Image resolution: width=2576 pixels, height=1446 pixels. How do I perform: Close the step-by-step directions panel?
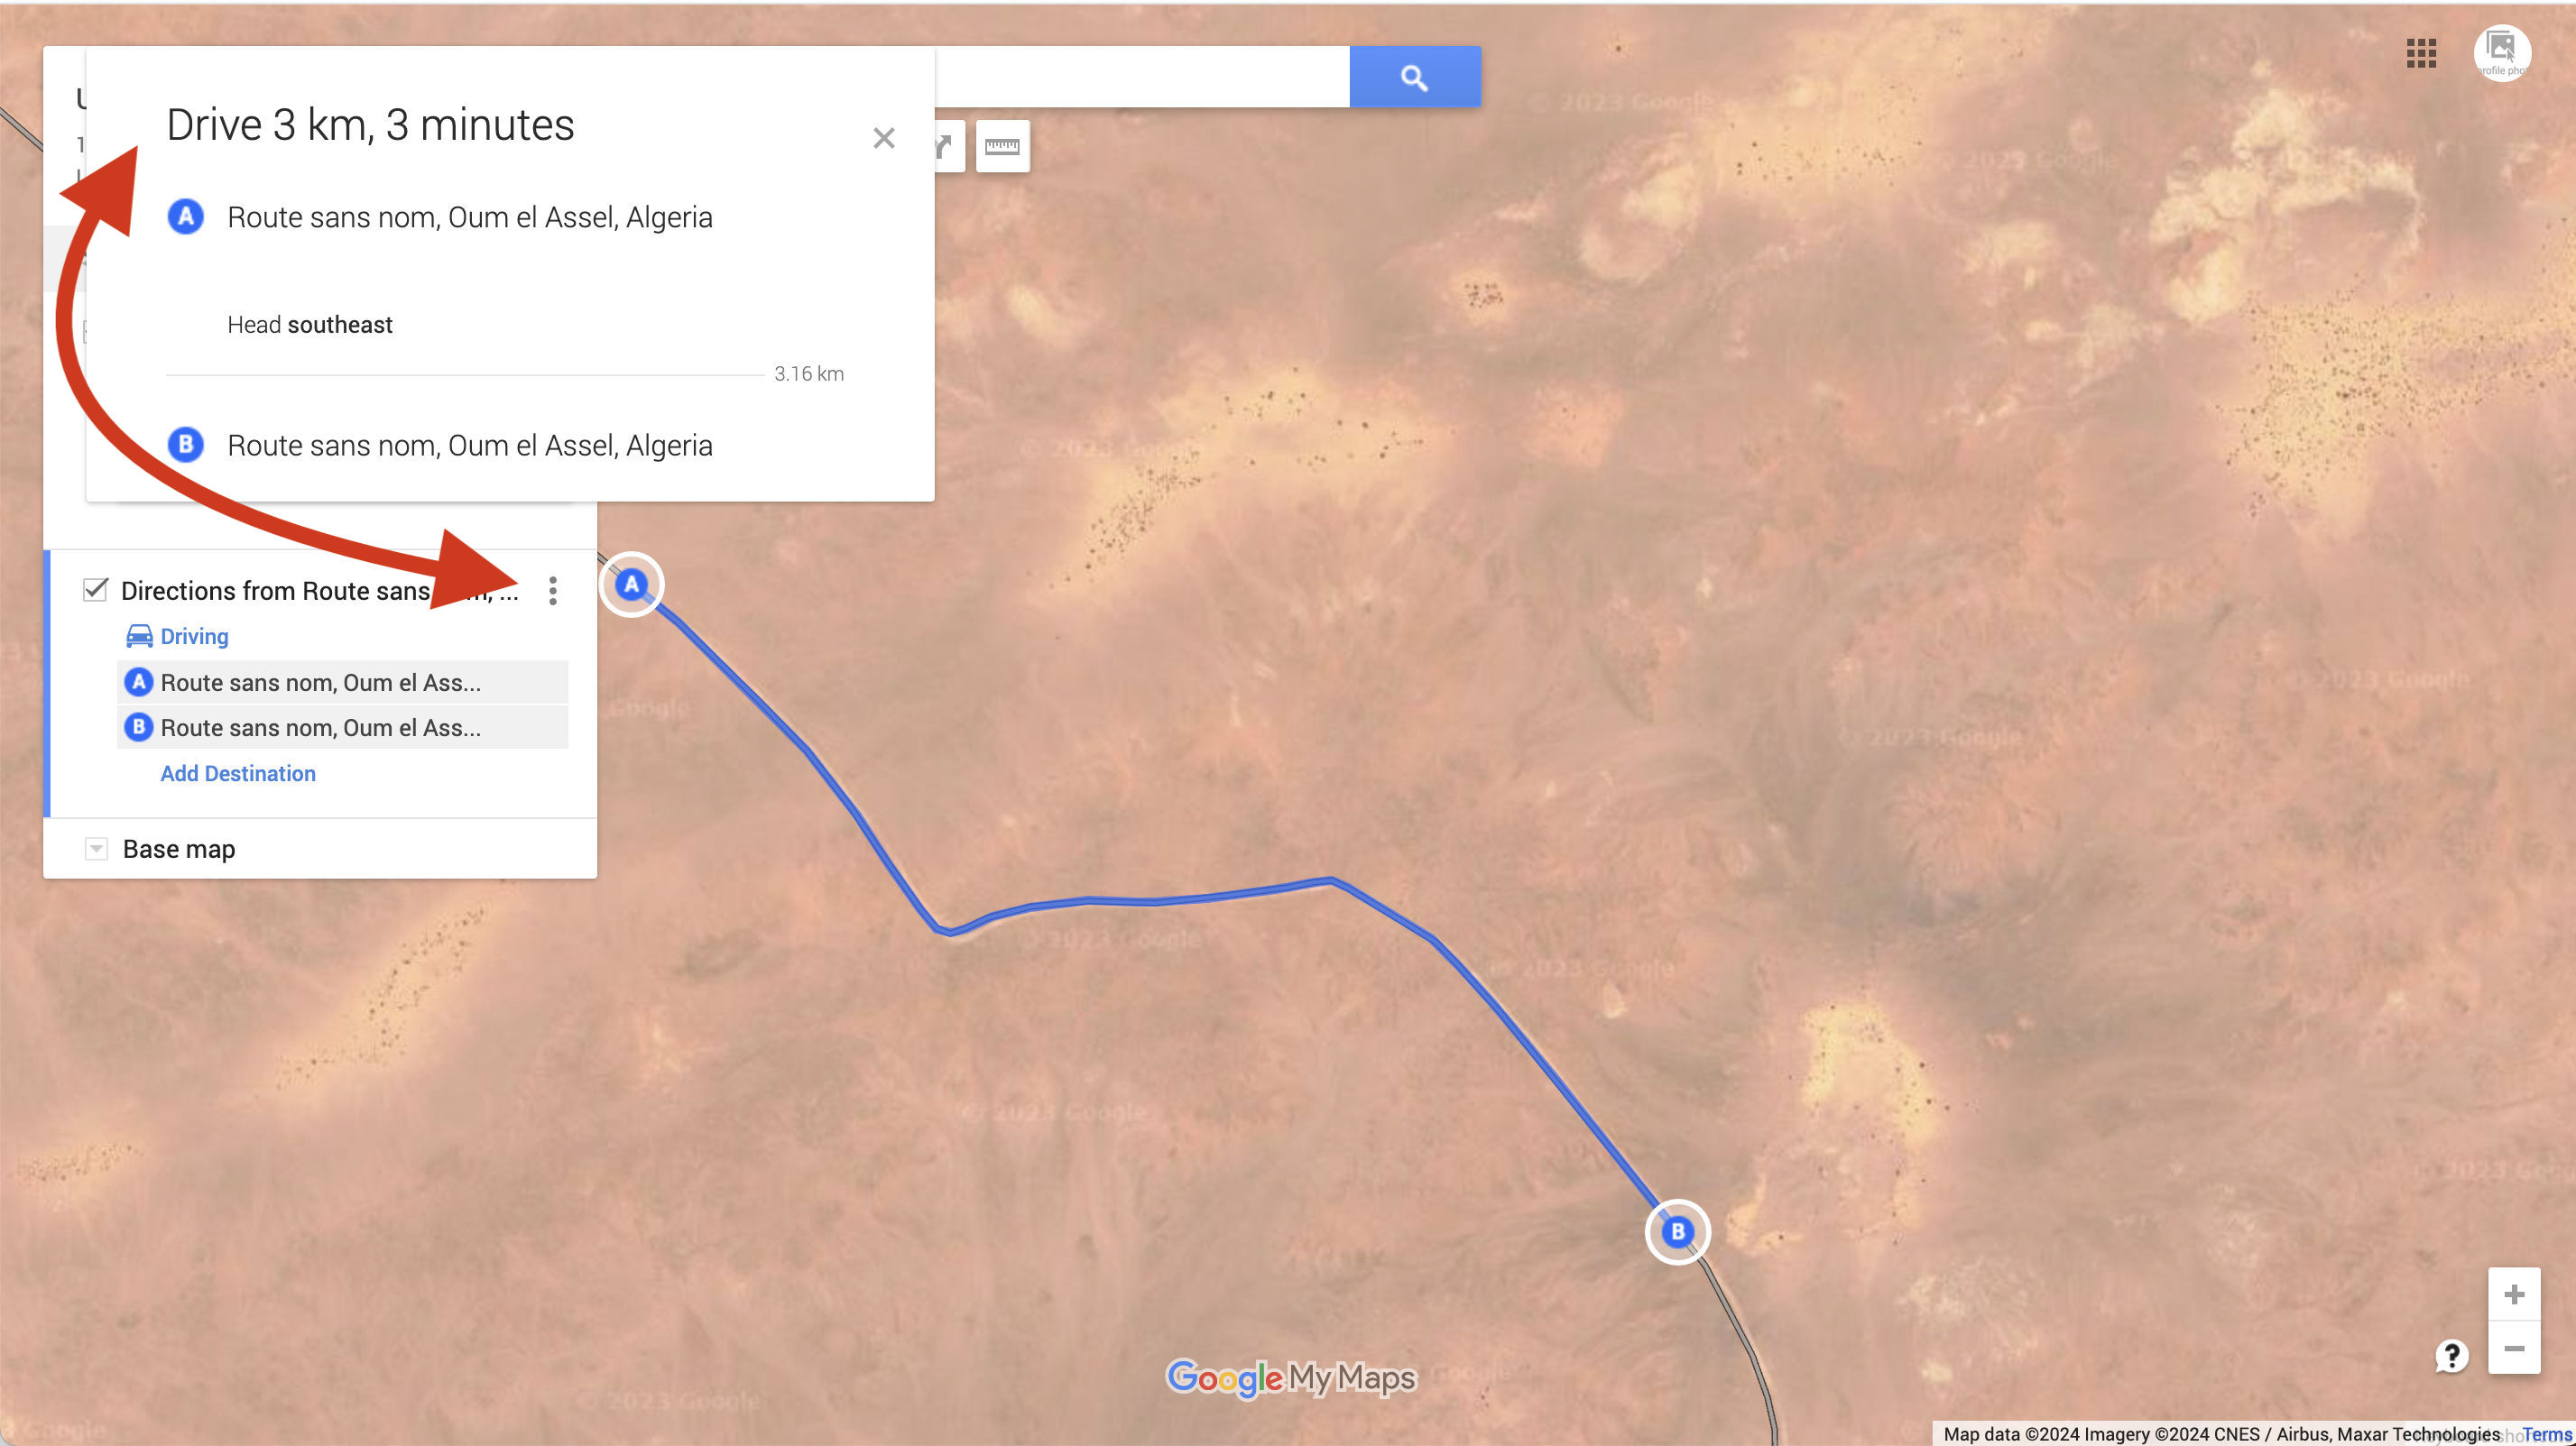[883, 138]
